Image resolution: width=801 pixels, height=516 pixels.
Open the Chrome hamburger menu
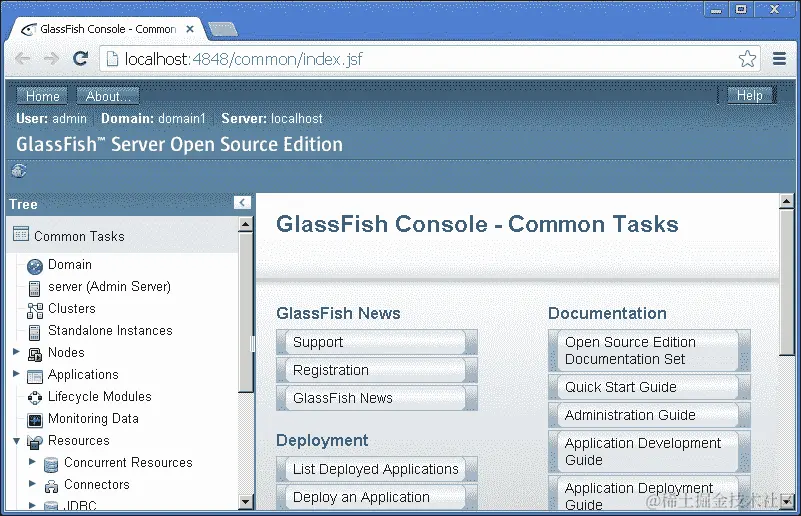pos(779,59)
